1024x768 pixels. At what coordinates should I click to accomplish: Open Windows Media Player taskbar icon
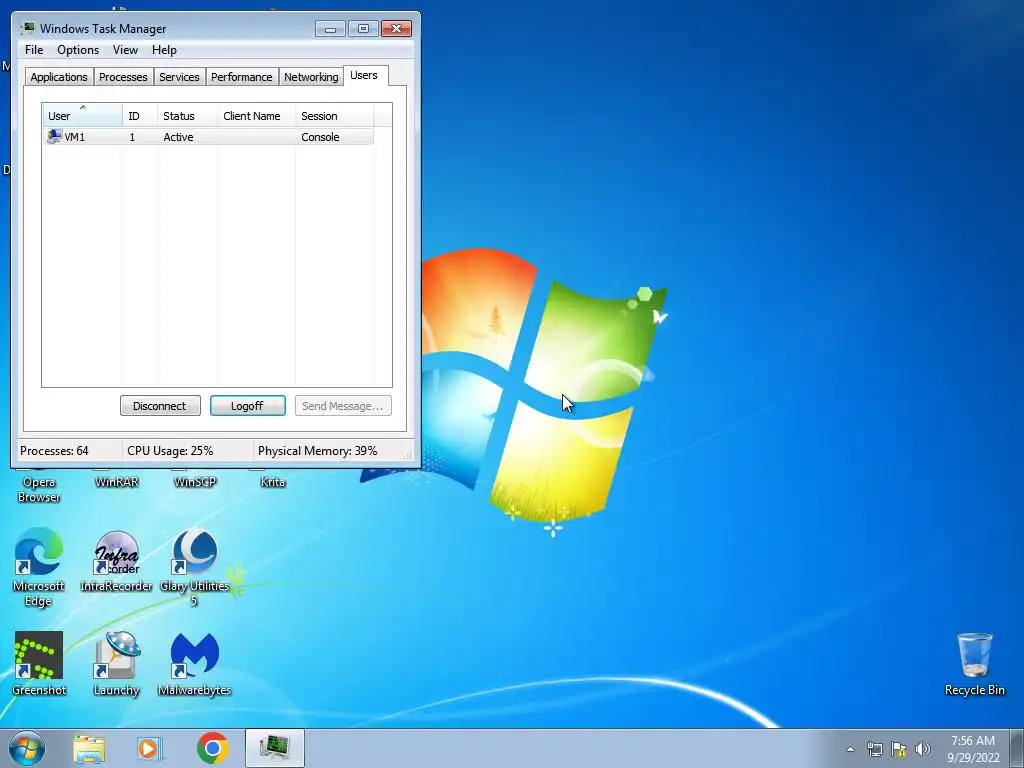pos(150,748)
